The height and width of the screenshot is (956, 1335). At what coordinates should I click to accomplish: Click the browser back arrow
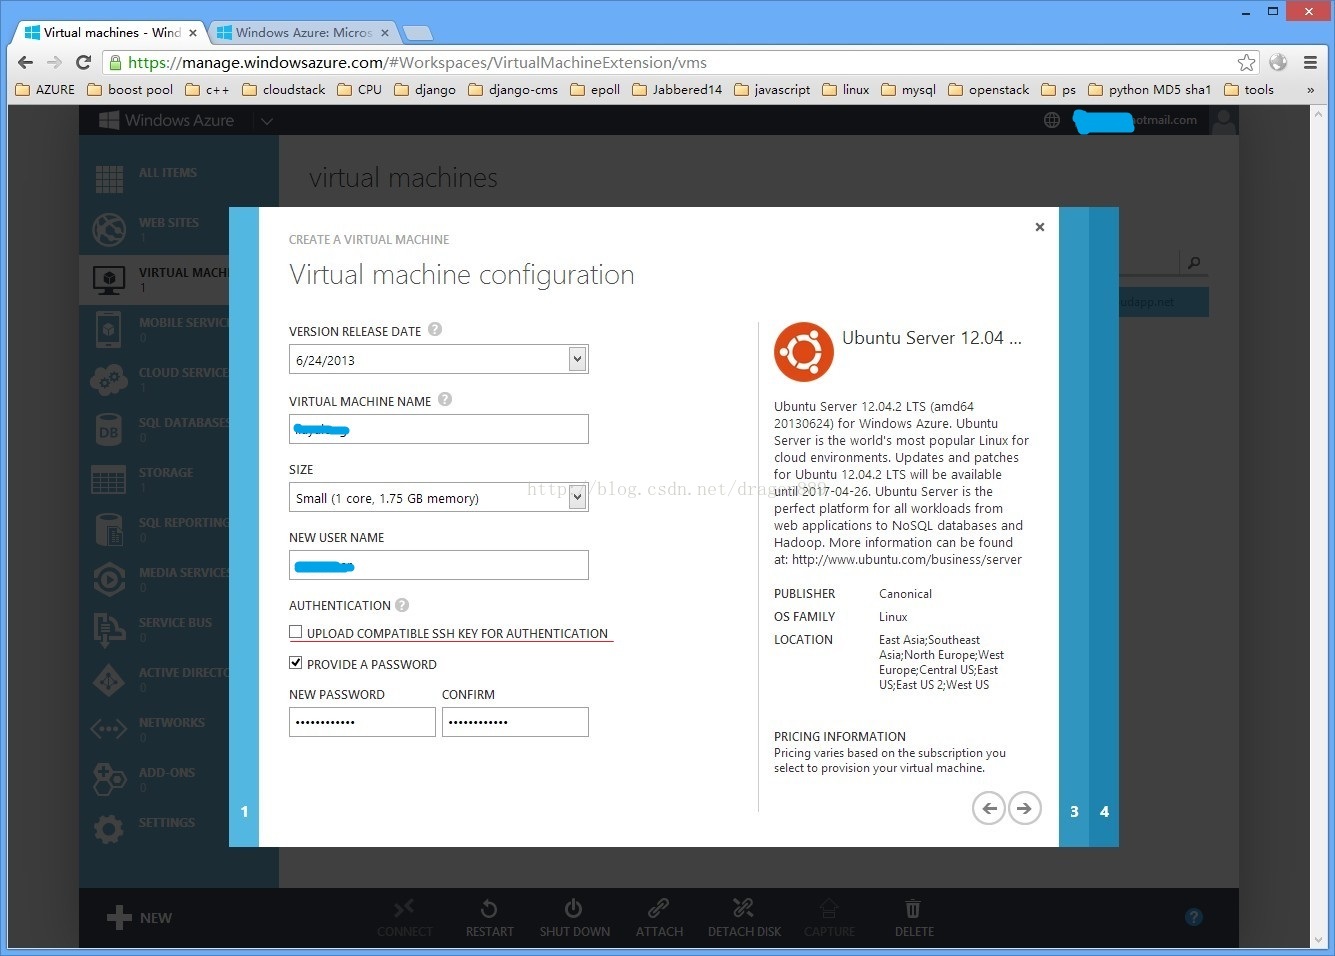pyautogui.click(x=26, y=62)
